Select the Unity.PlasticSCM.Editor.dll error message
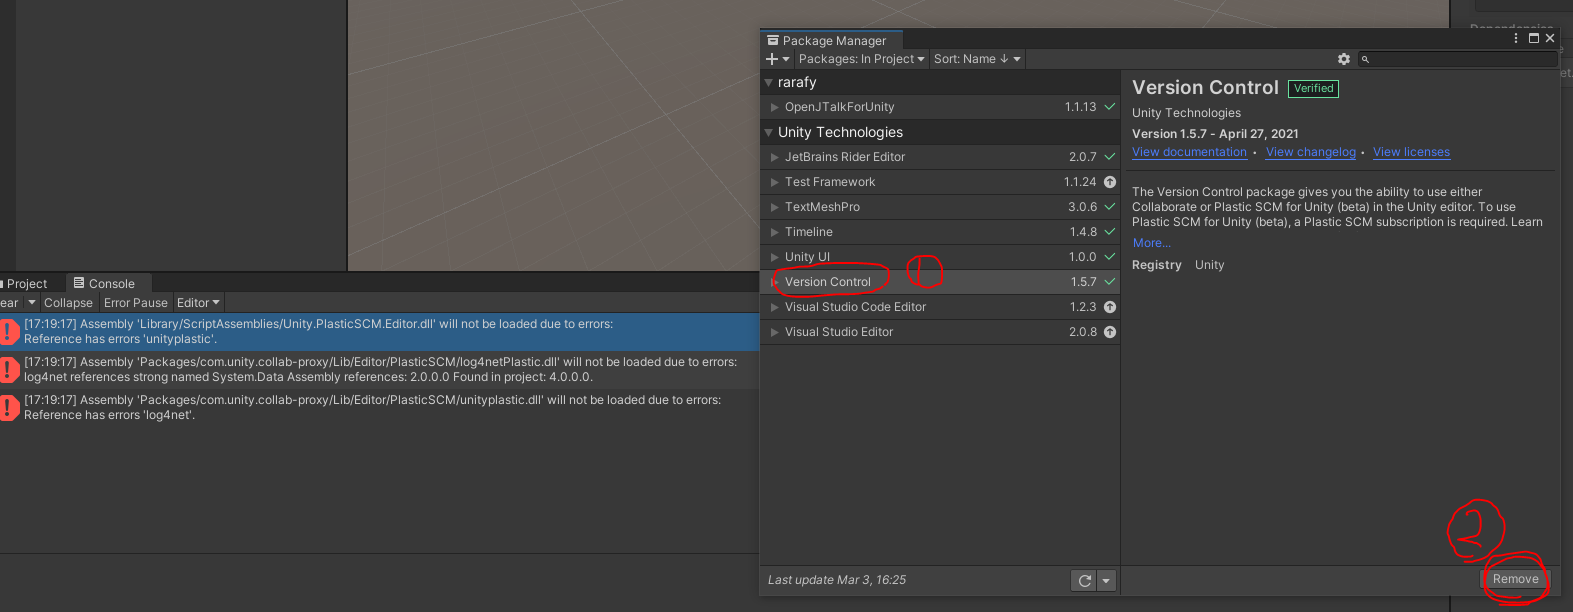Screen dimensions: 1573x612 tap(380, 332)
